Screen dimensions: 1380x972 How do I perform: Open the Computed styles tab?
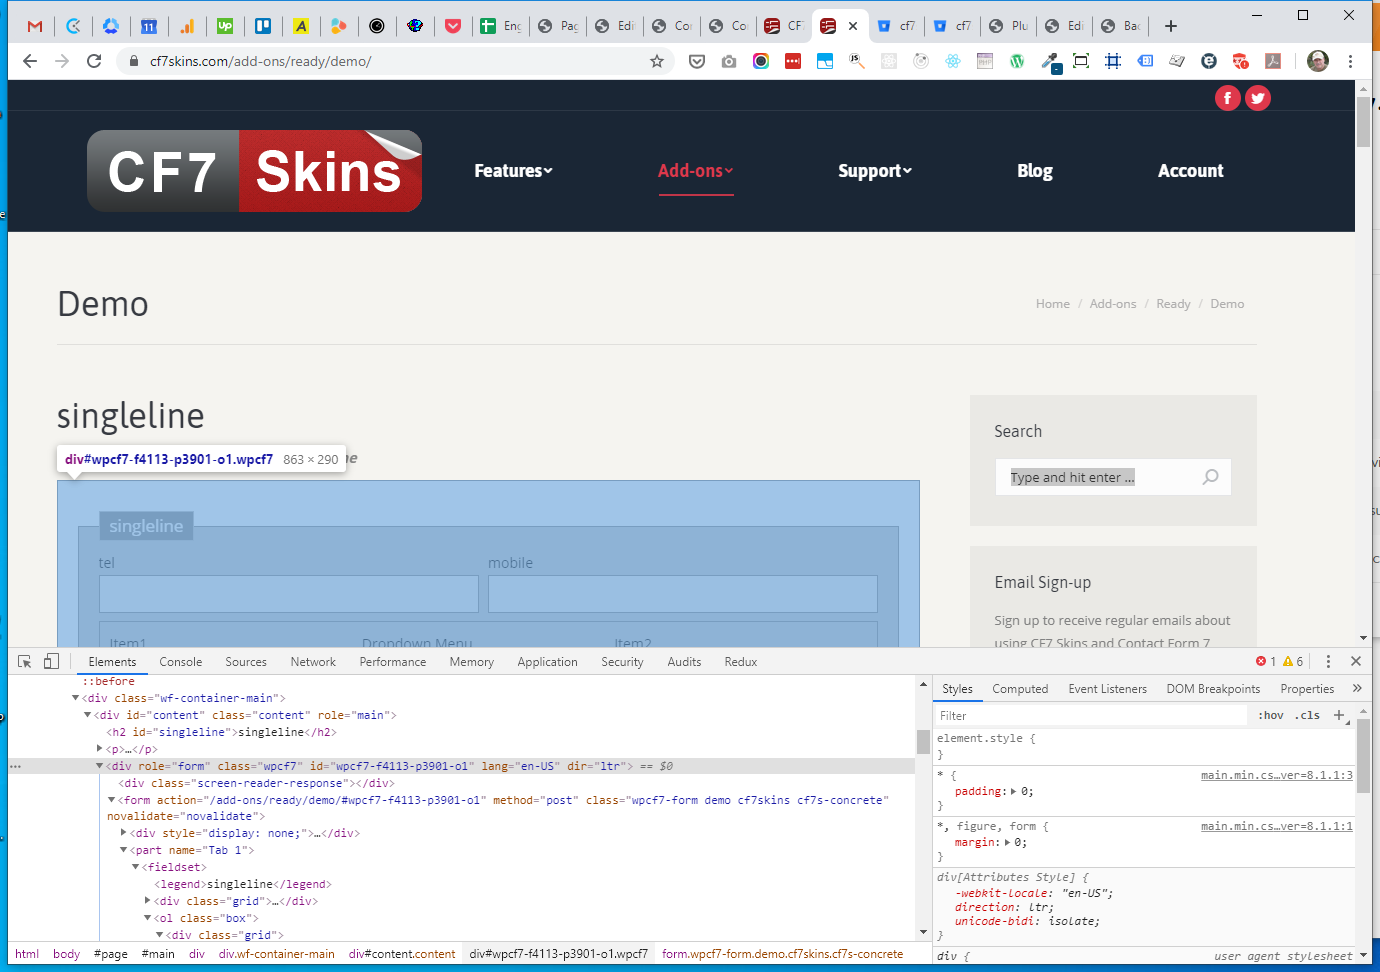1020,689
